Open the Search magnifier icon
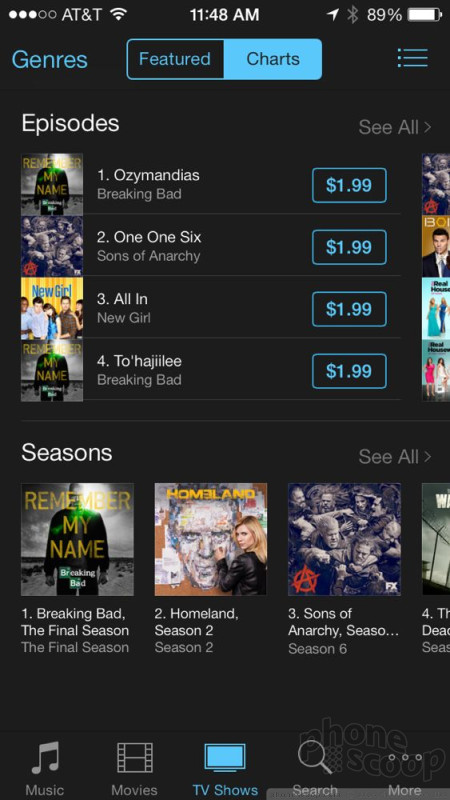 click(315, 757)
